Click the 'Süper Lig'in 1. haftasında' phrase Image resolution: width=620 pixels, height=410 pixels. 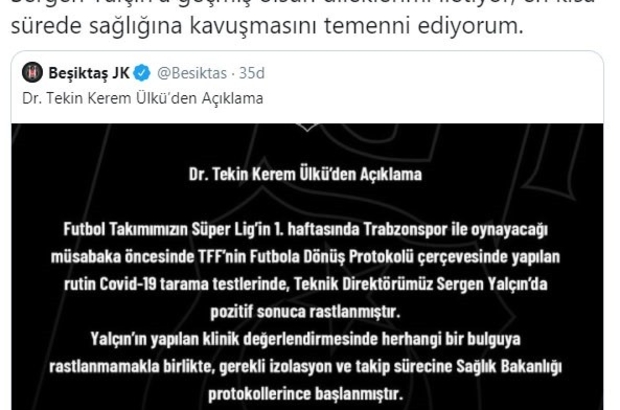pos(275,229)
